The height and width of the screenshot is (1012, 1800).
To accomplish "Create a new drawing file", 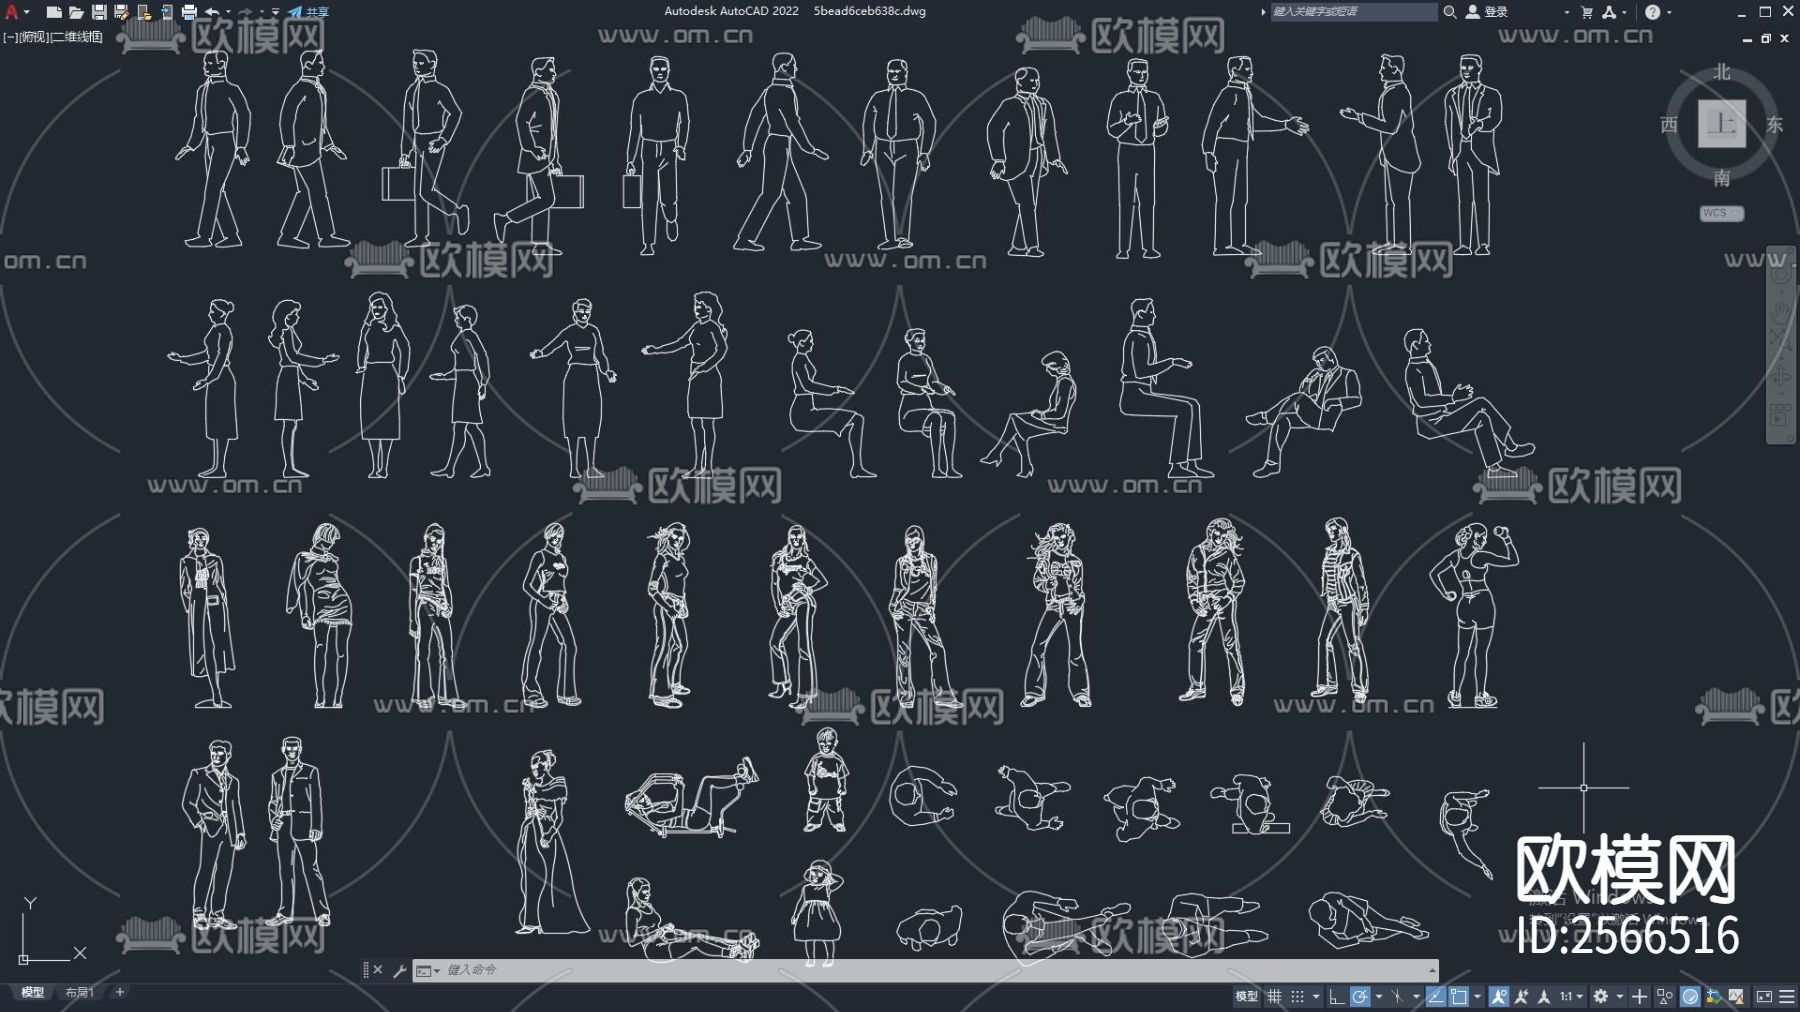I will point(54,12).
